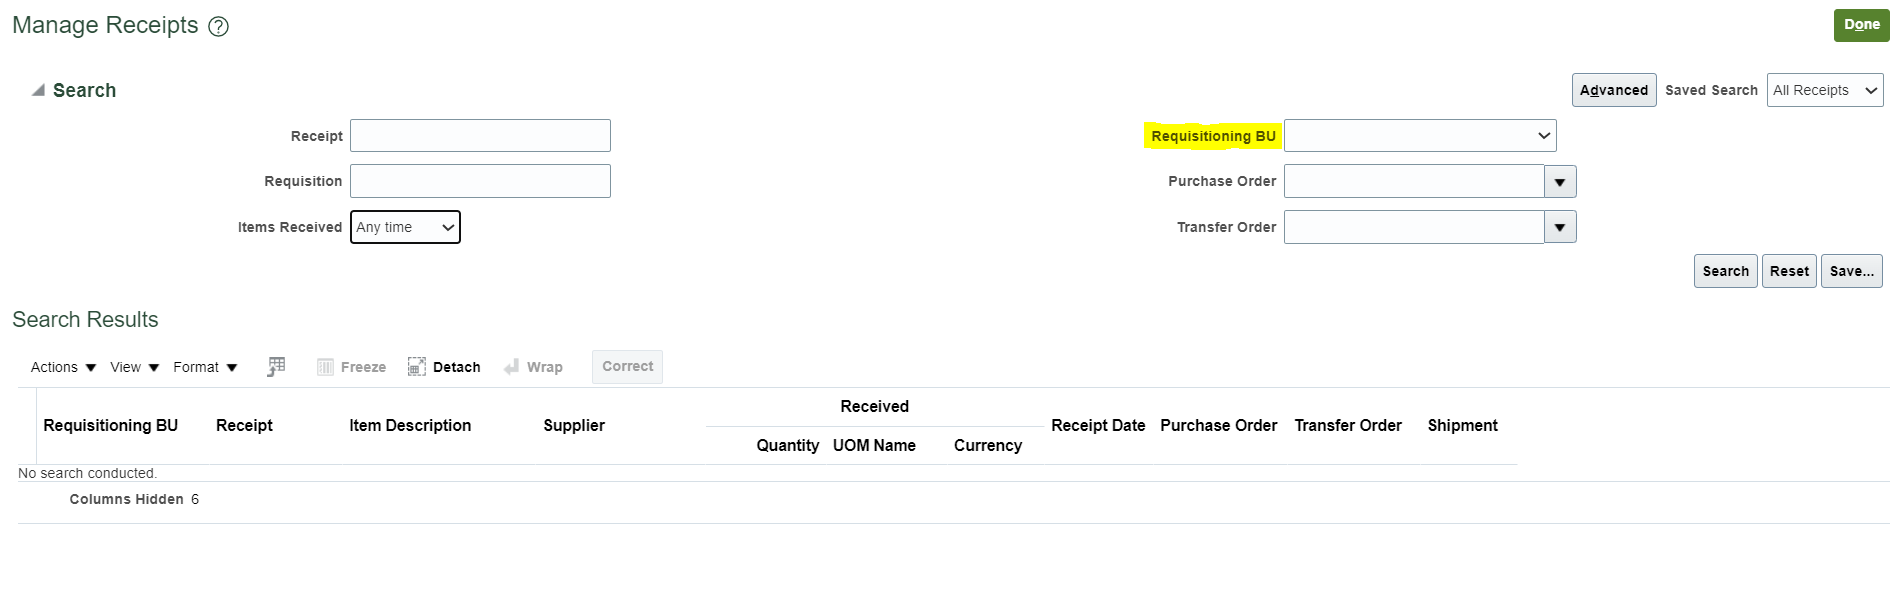Click Done to exit Manage Receipts
The height and width of the screenshot is (616, 1900).
[1861, 25]
